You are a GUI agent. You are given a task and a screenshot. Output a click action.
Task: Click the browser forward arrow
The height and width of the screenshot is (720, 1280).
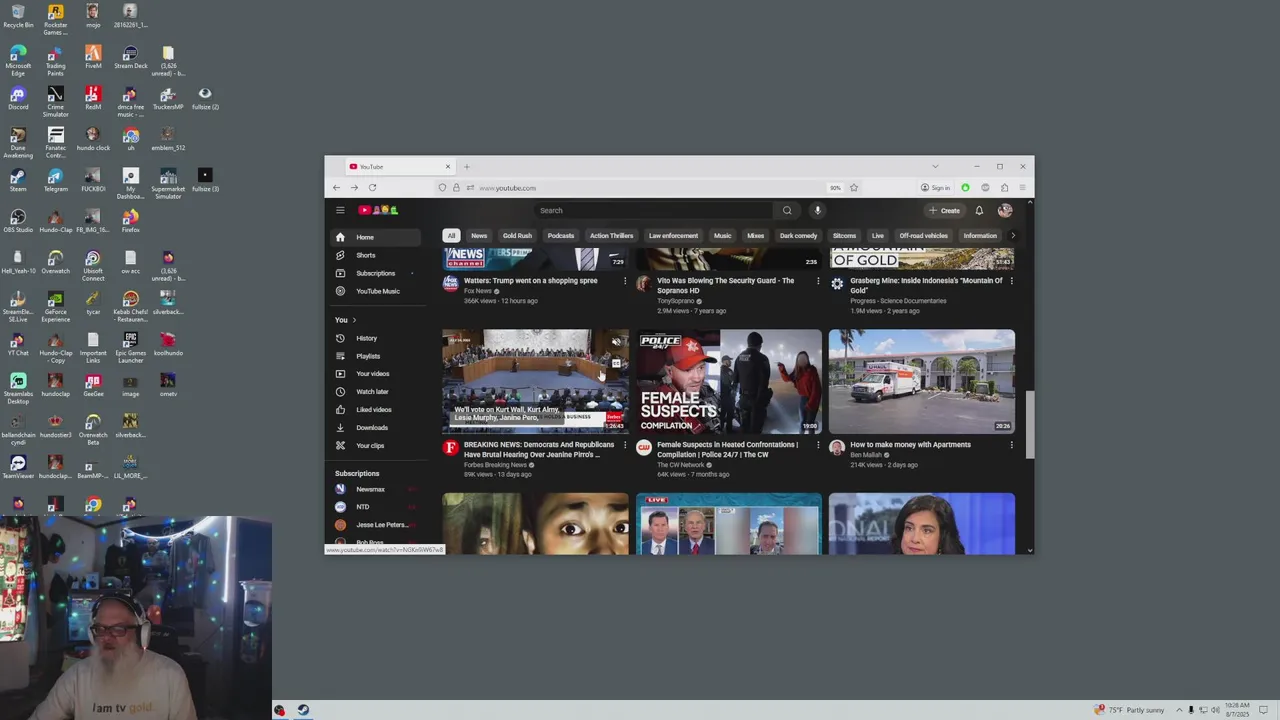click(354, 187)
